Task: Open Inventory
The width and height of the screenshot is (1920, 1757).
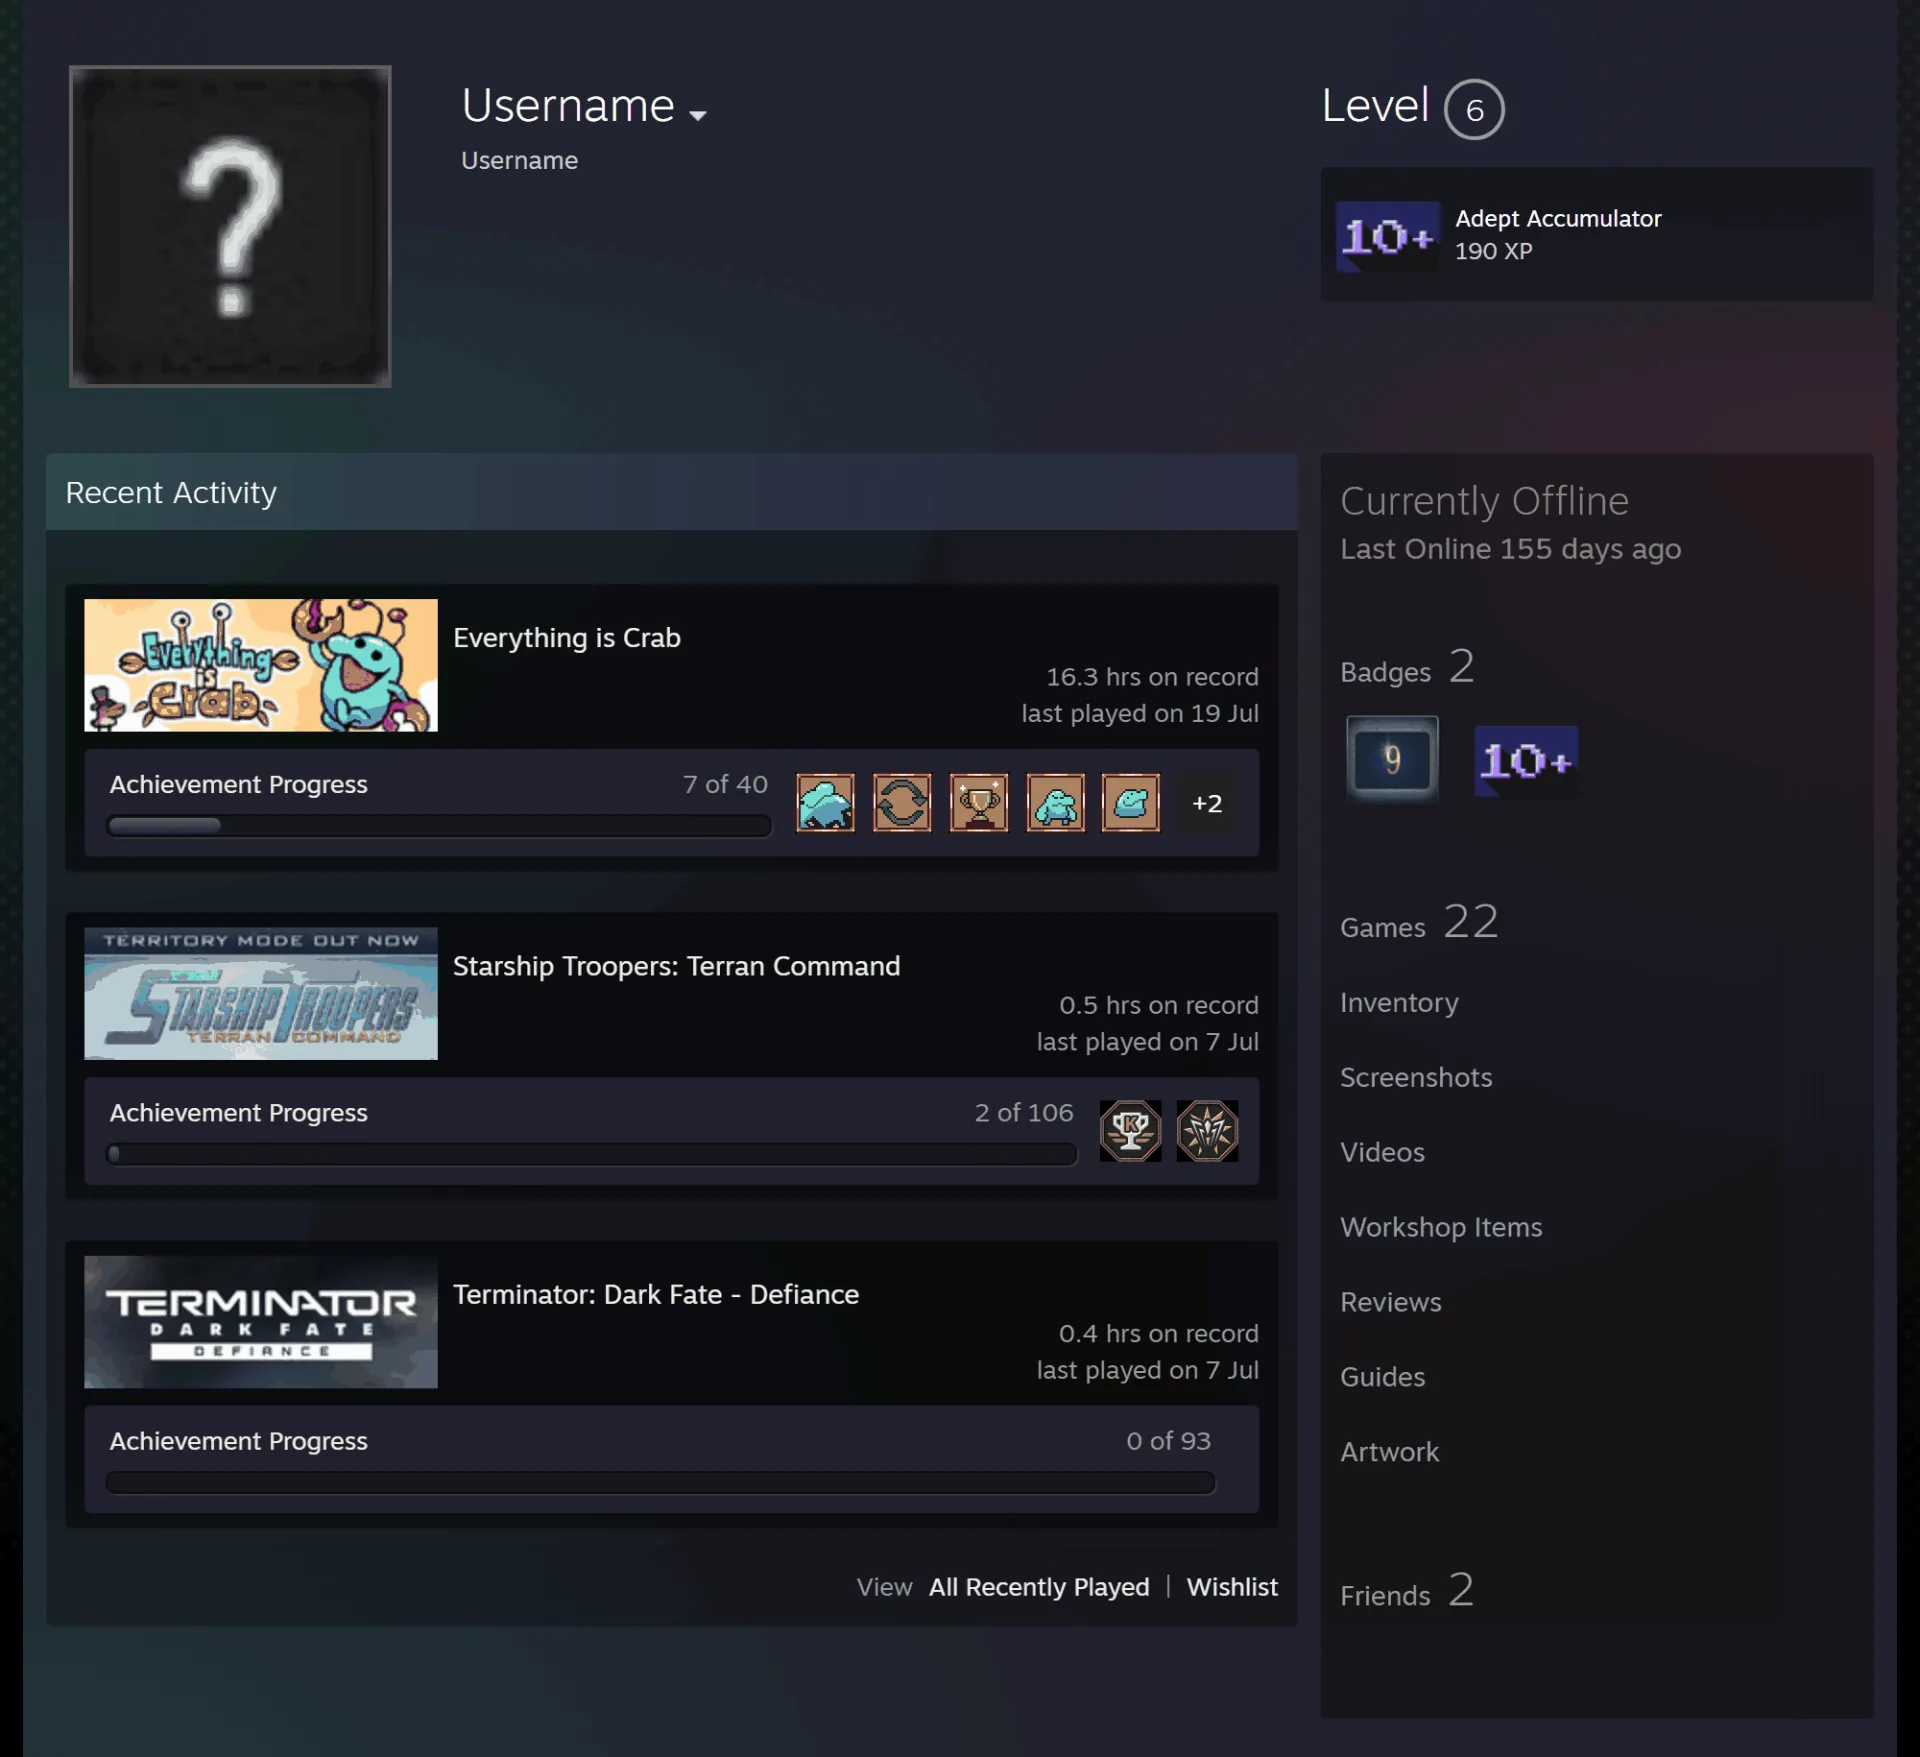Action: click(x=1399, y=1003)
